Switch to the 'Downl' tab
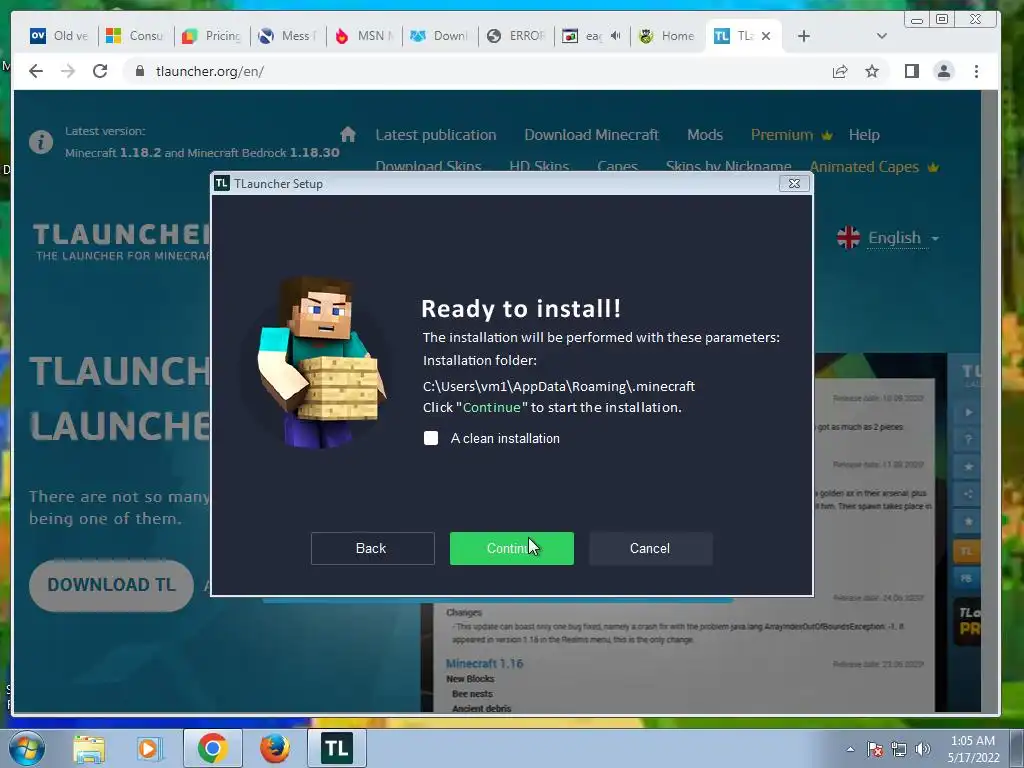 (x=438, y=36)
